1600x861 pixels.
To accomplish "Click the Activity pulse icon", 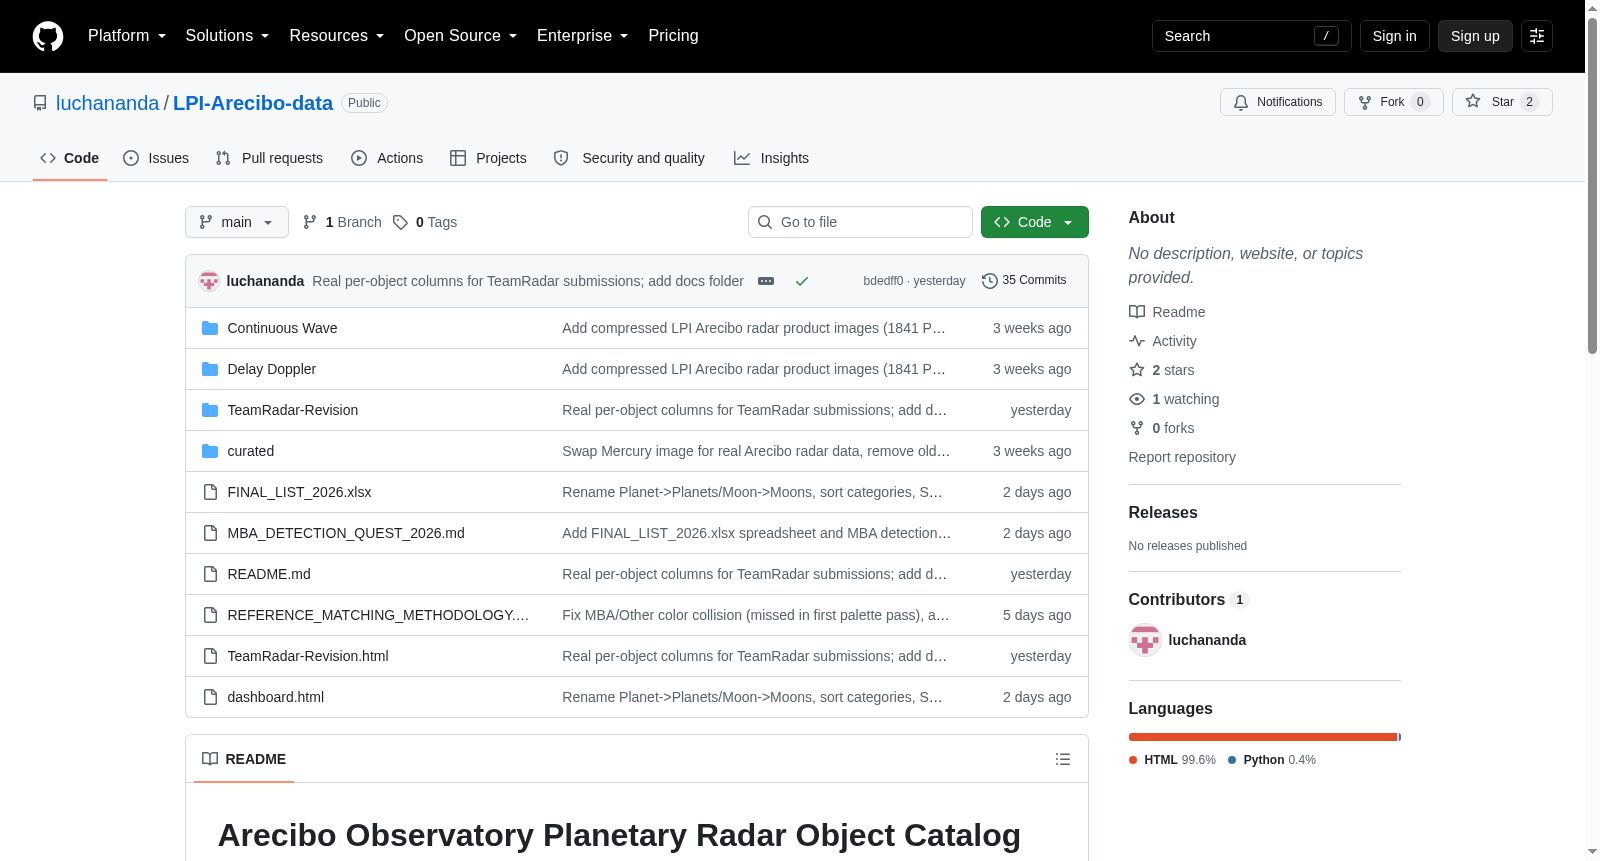I will point(1137,341).
